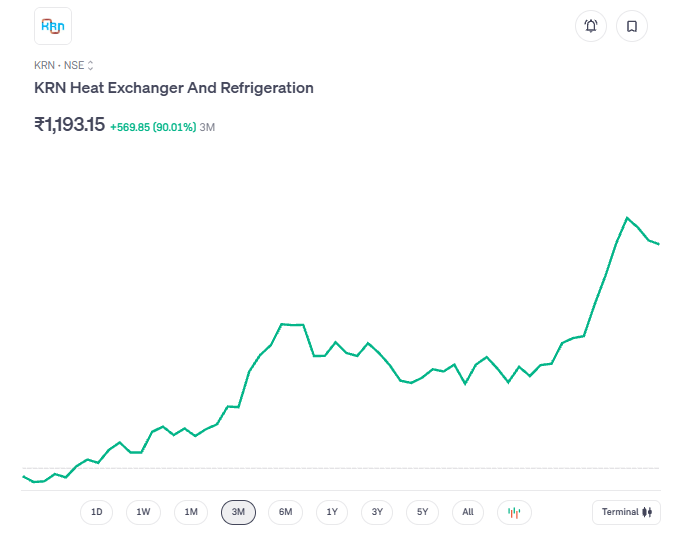Click the peak of the price line
This screenshot has width=684, height=538.
tap(627, 217)
